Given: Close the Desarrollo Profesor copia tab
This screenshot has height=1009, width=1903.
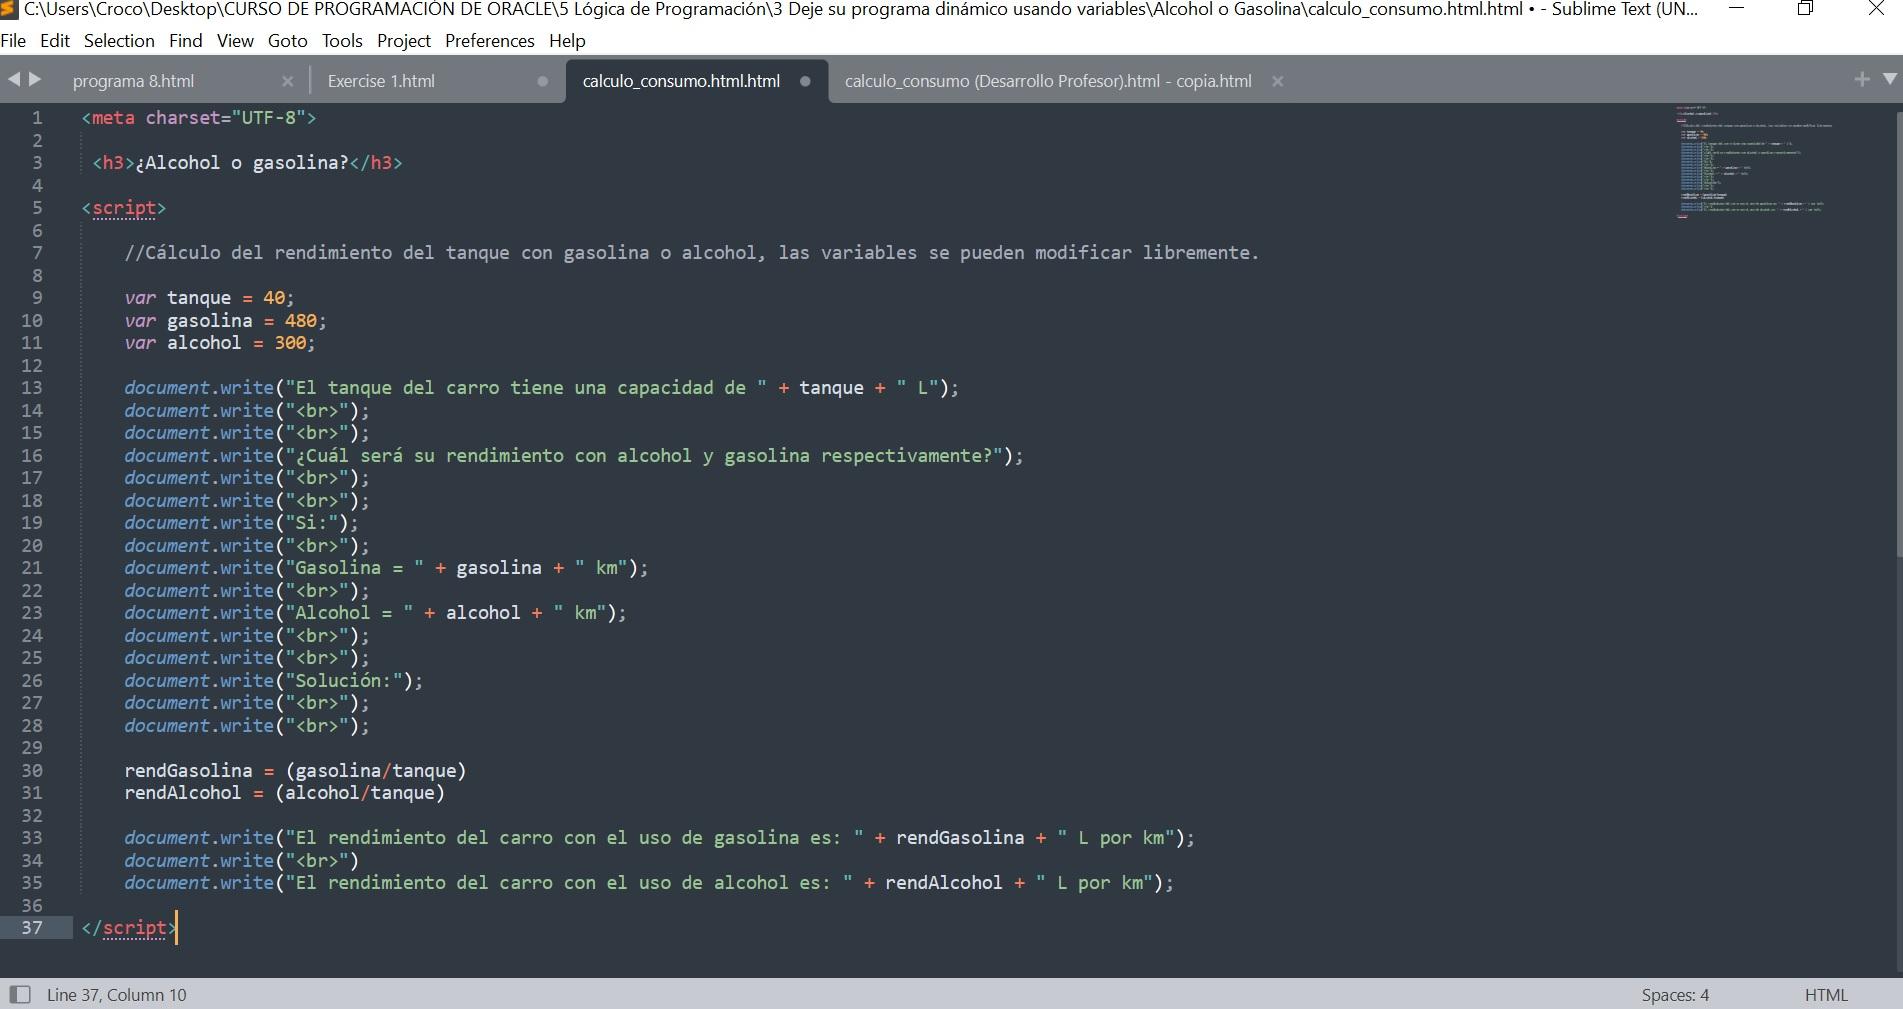Looking at the screenshot, I should (x=1277, y=81).
